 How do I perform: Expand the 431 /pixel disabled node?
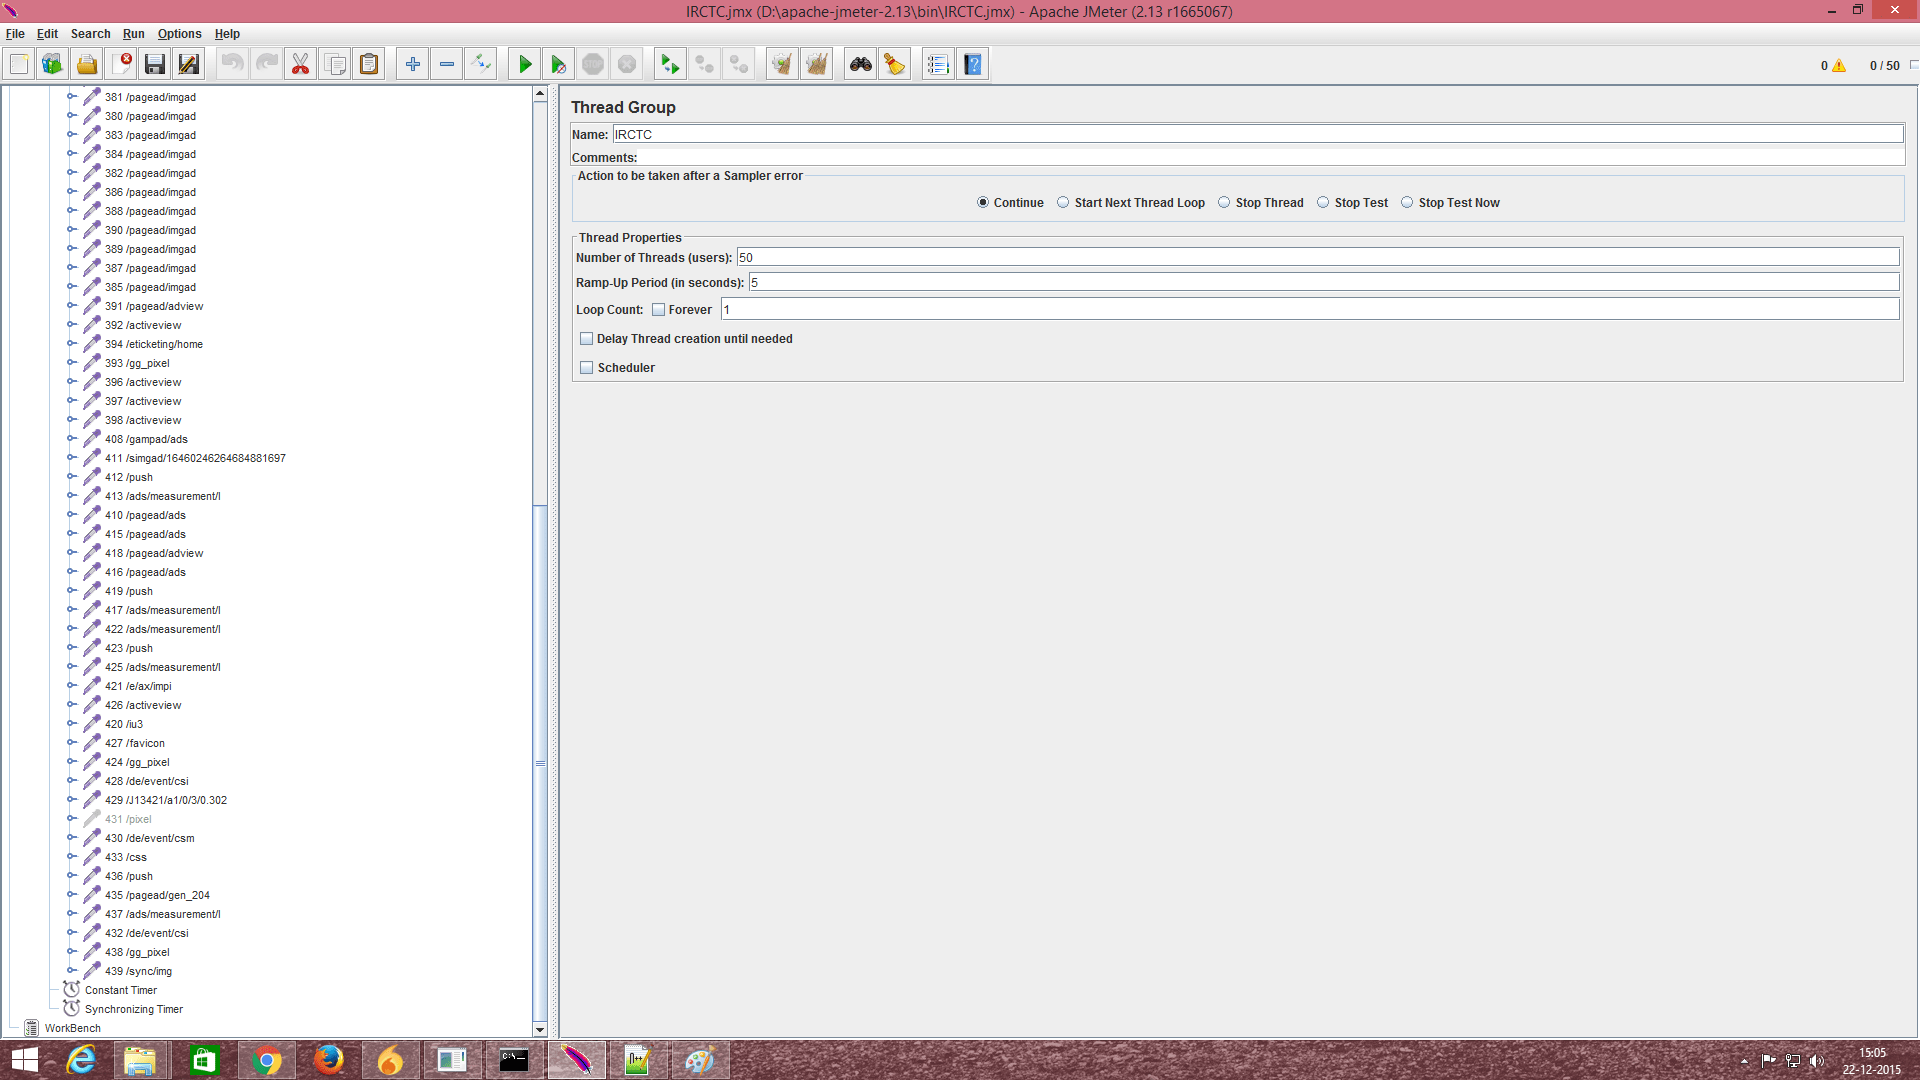click(72, 819)
